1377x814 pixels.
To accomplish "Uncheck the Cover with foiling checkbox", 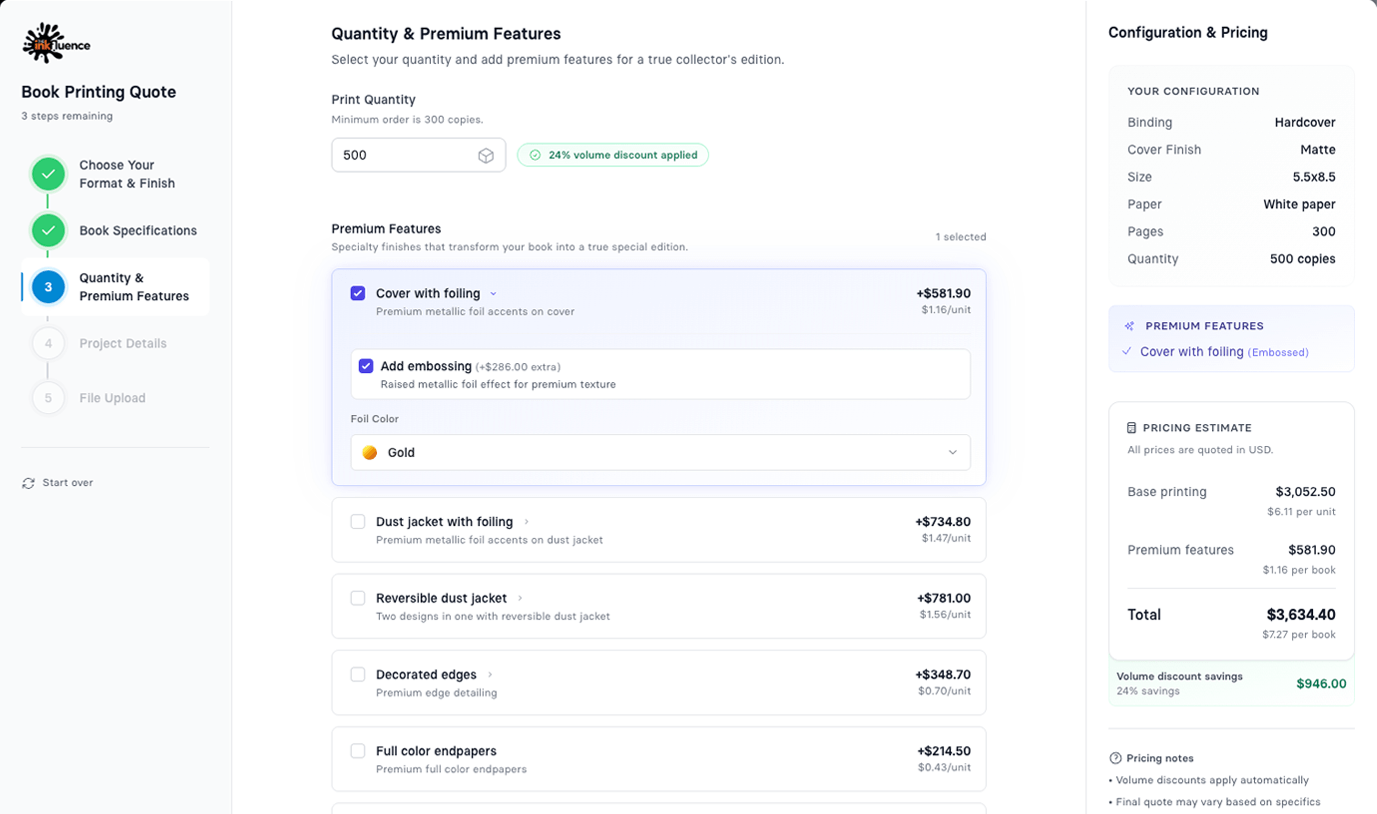I will click(x=358, y=293).
